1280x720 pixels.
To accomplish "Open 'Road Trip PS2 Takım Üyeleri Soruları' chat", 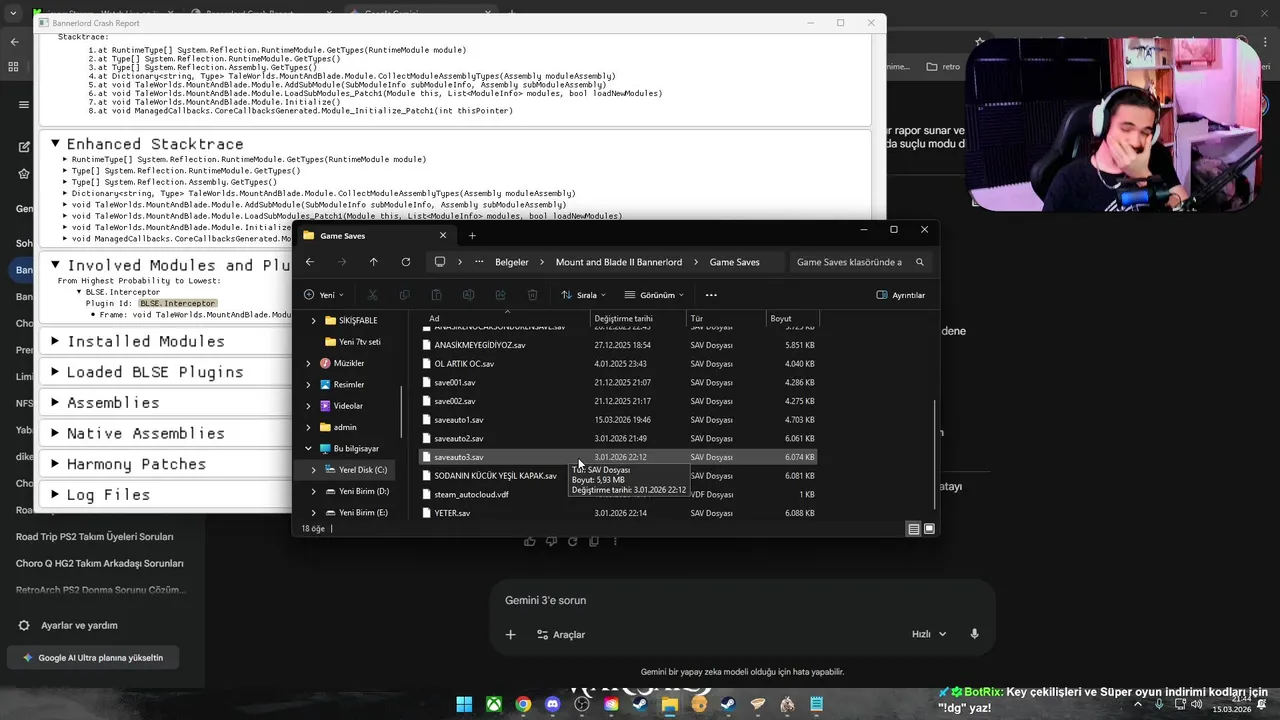I will click(95, 537).
